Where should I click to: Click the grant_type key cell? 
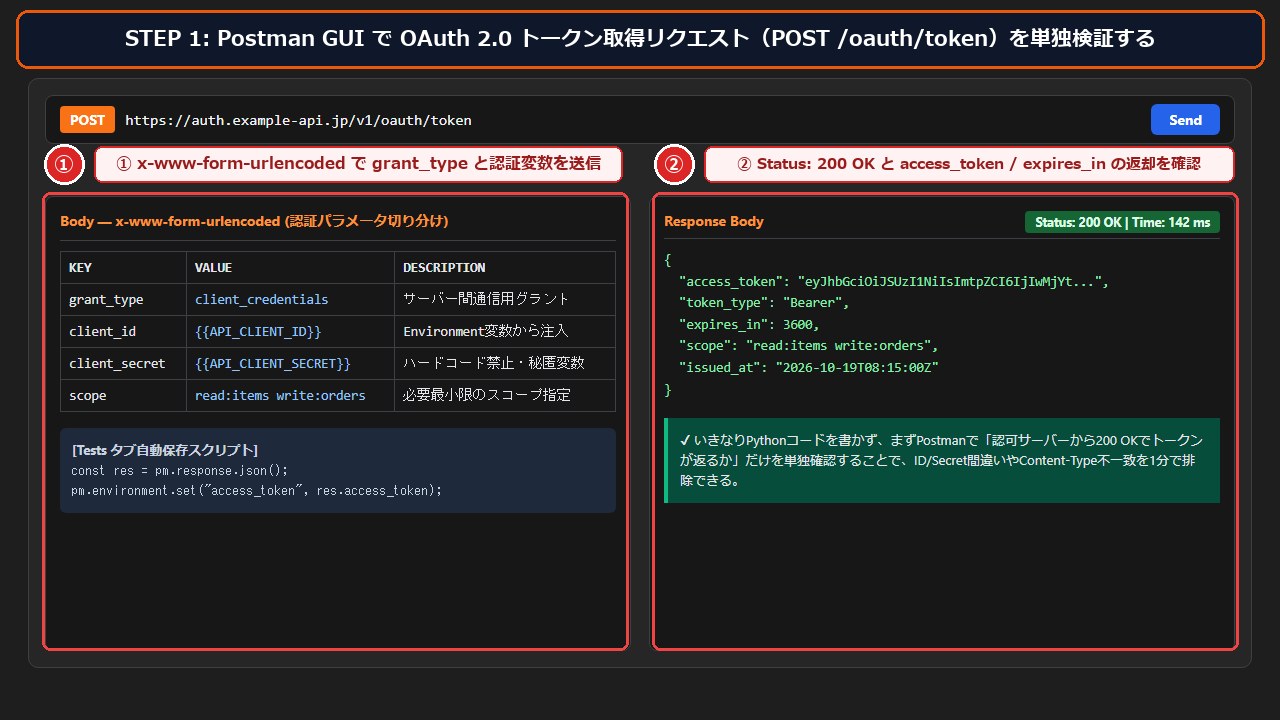123,299
